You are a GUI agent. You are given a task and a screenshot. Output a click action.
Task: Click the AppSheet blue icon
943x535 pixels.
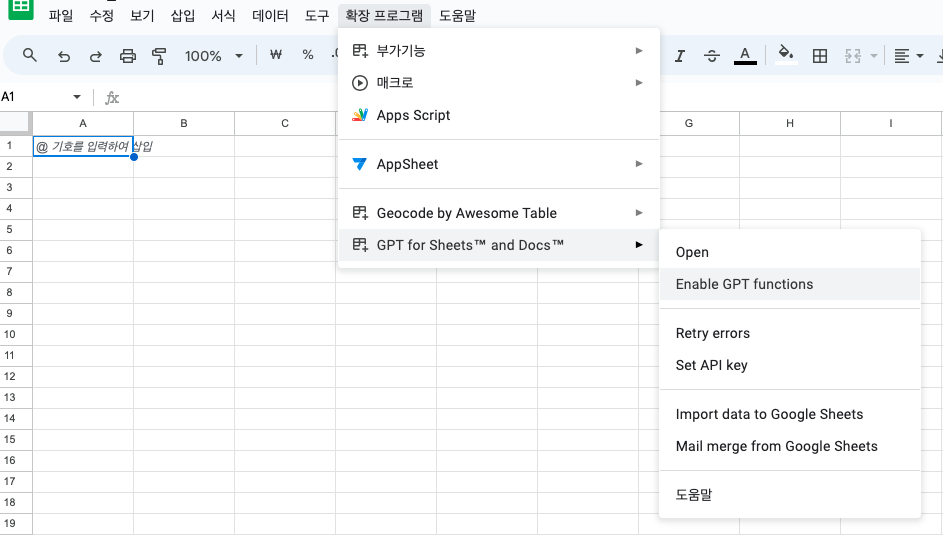[x=360, y=164]
